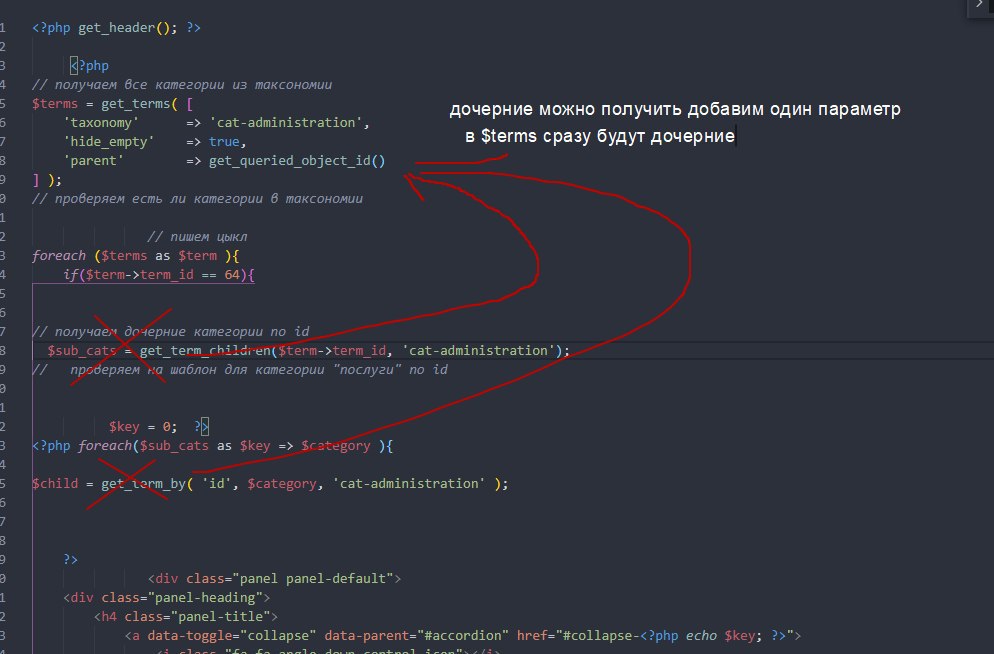The image size is (994, 654).
Task: Click data-parent="#accordion" attribute
Action: click(416, 636)
